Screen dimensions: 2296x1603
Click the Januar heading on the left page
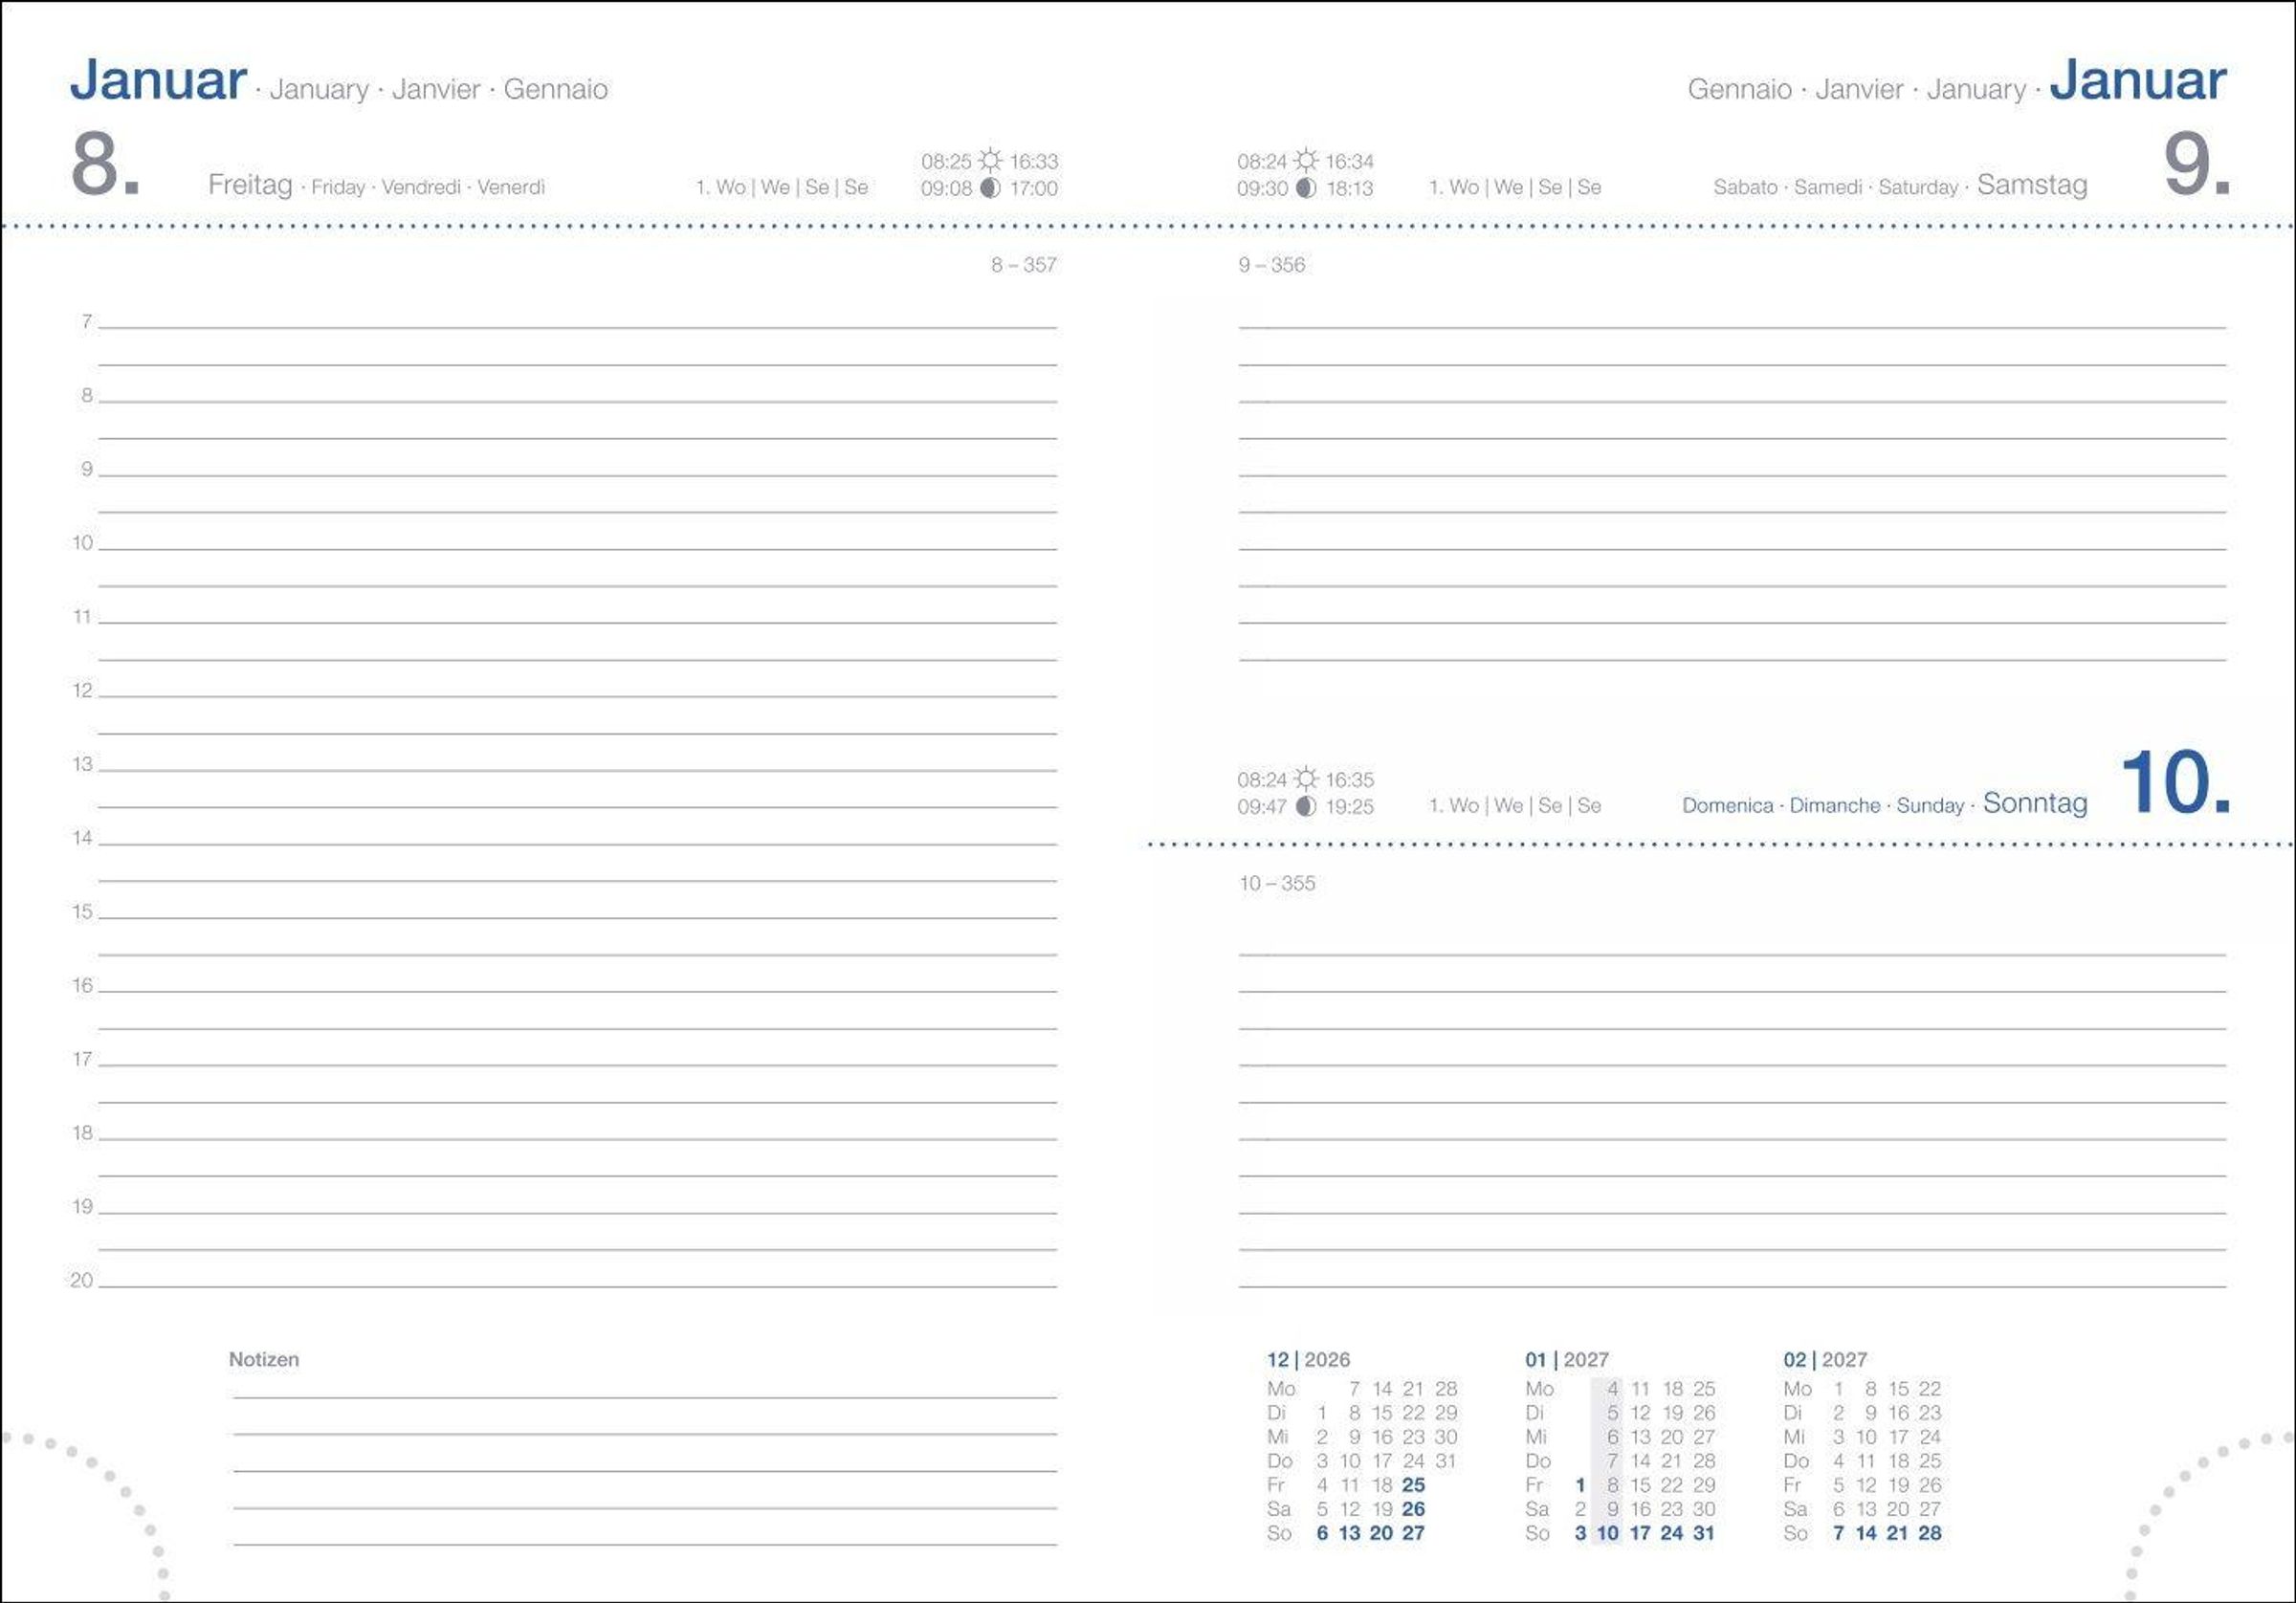pos(158,80)
